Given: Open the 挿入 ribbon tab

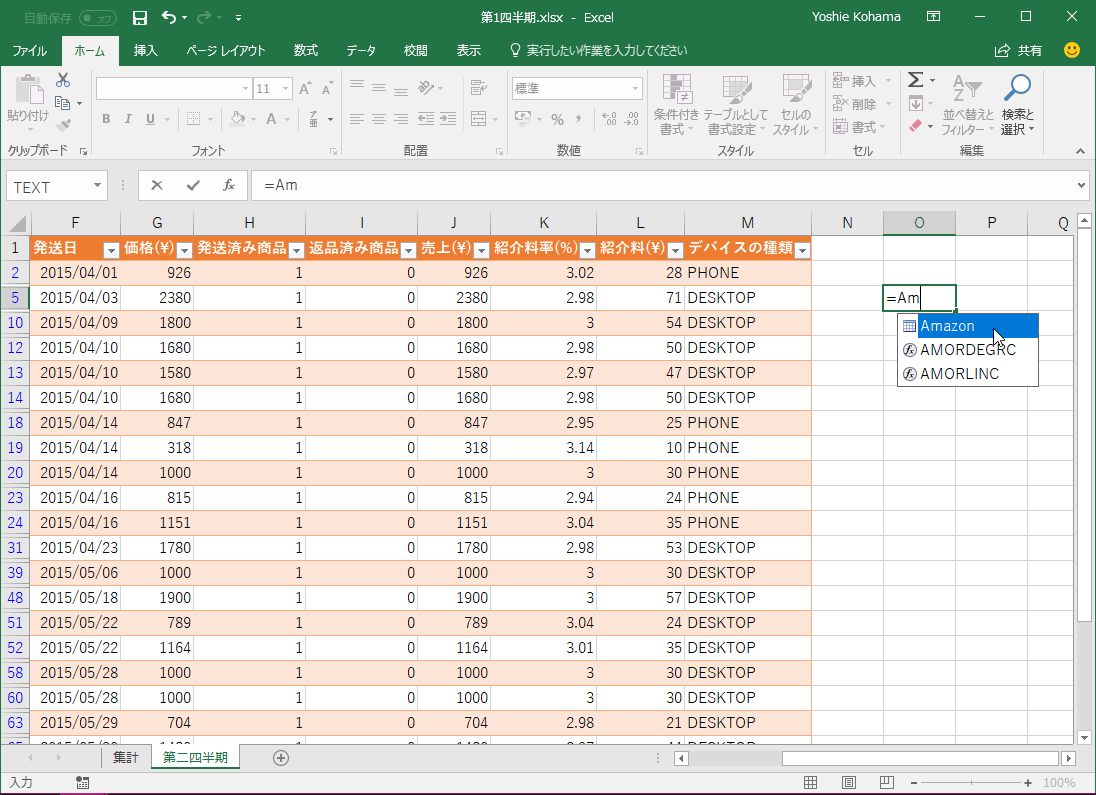Looking at the screenshot, I should tap(146, 50).
